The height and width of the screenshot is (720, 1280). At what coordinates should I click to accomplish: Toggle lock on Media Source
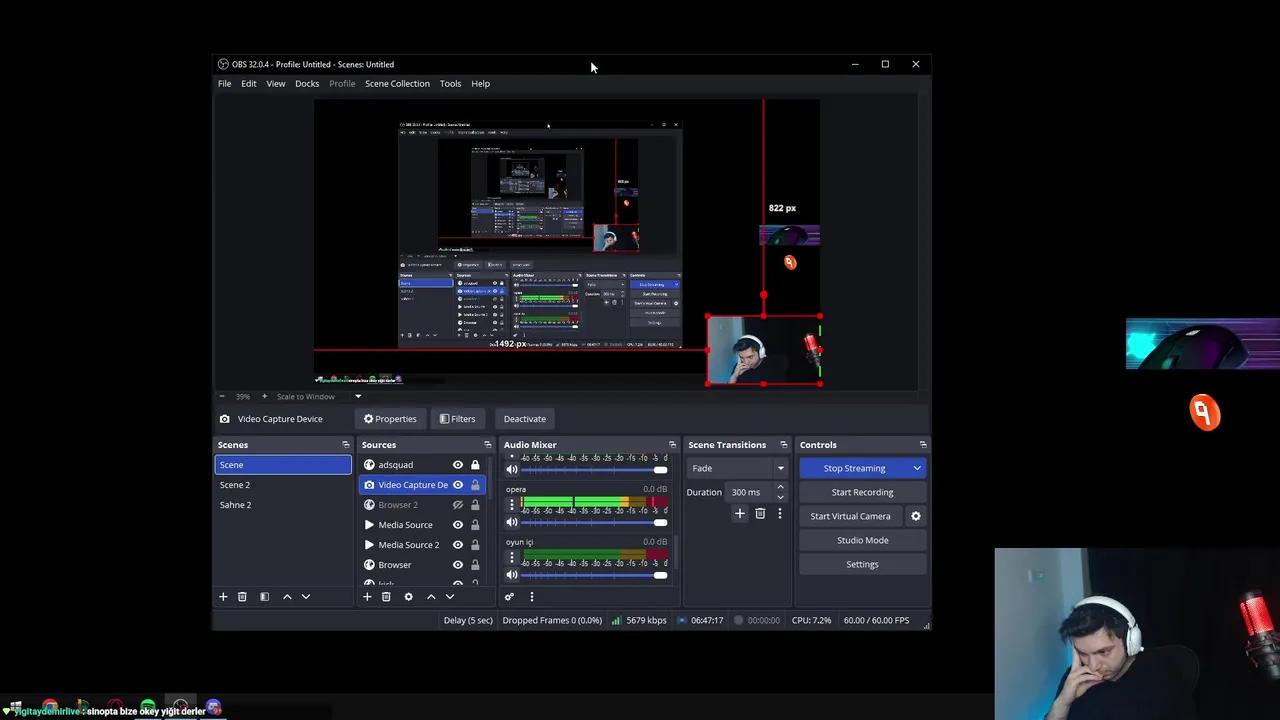pos(475,525)
